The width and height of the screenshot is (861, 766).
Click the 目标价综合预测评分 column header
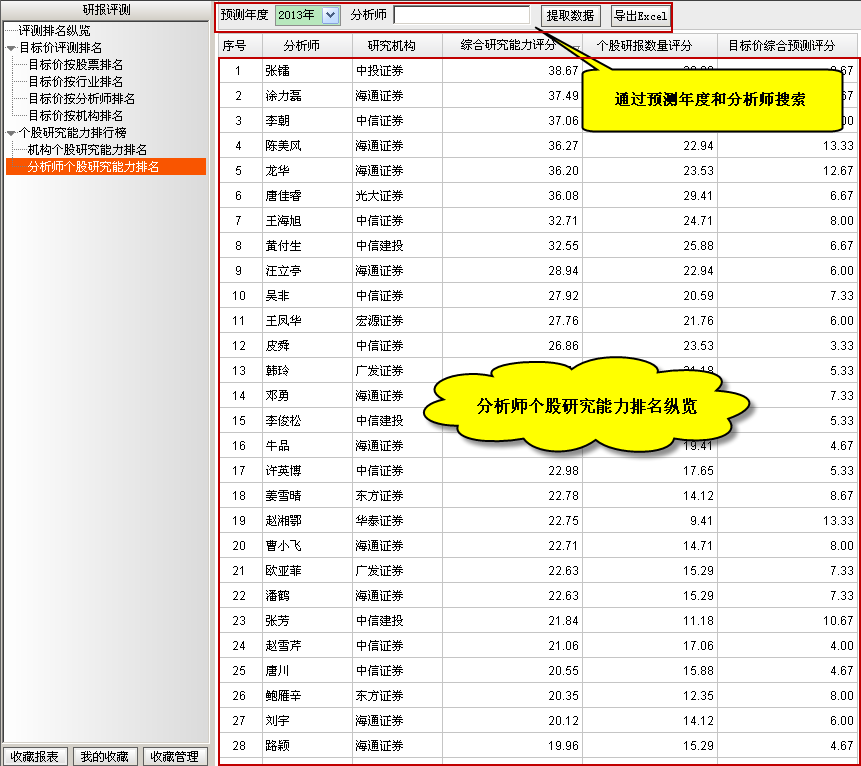[x=782, y=45]
